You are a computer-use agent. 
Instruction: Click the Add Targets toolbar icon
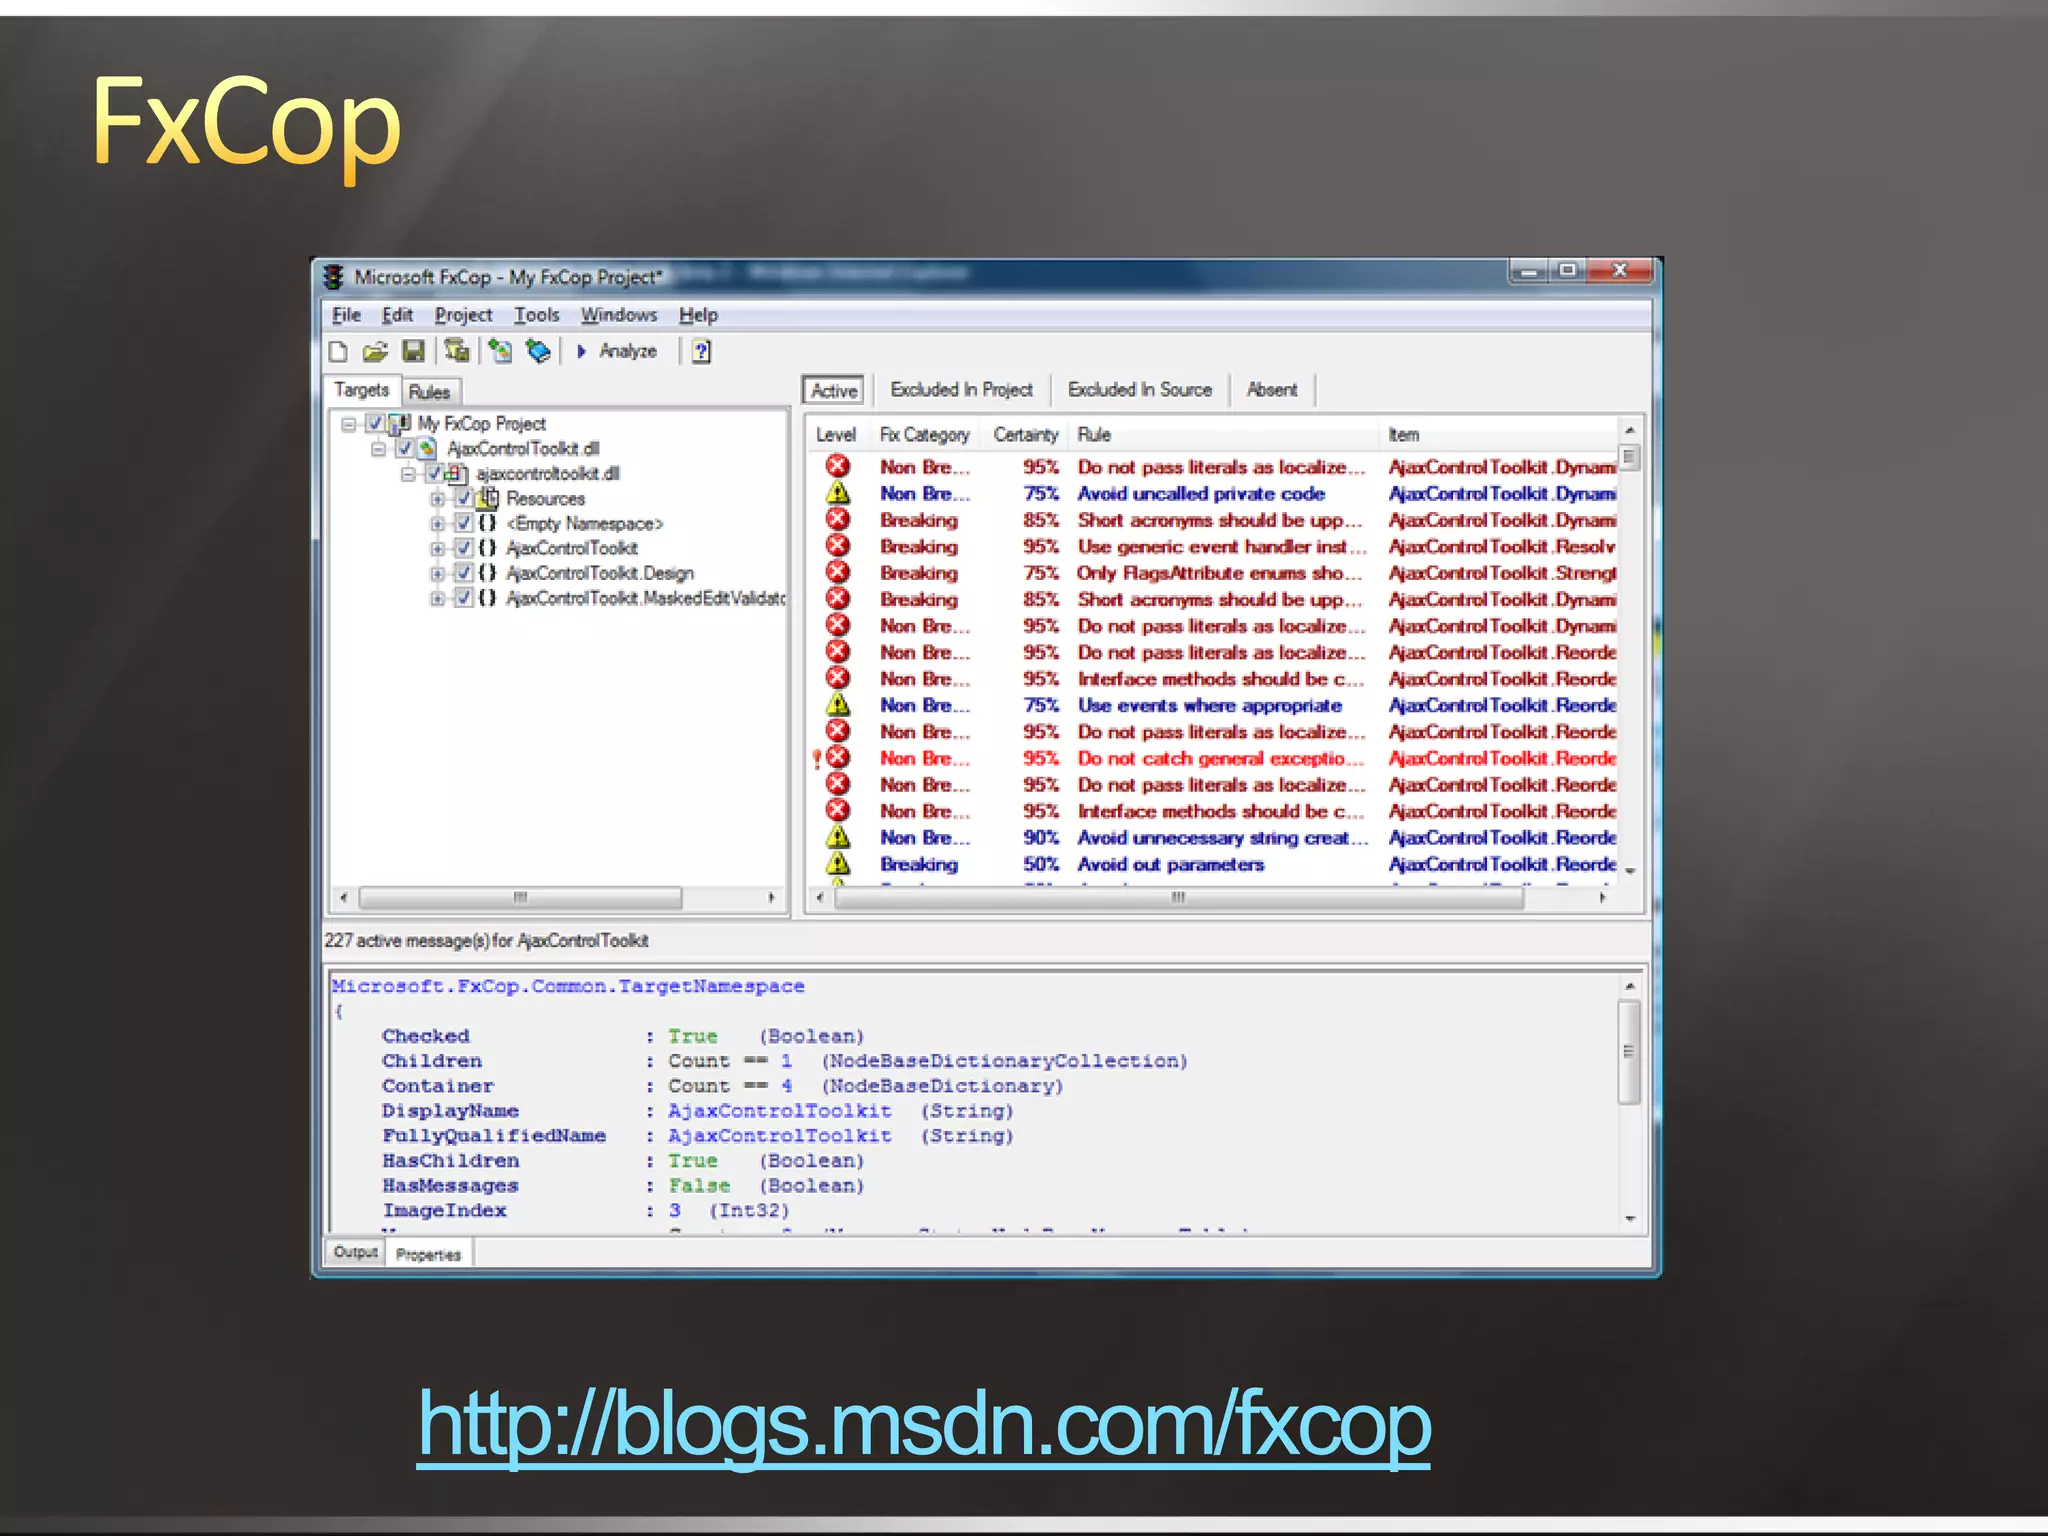(500, 351)
